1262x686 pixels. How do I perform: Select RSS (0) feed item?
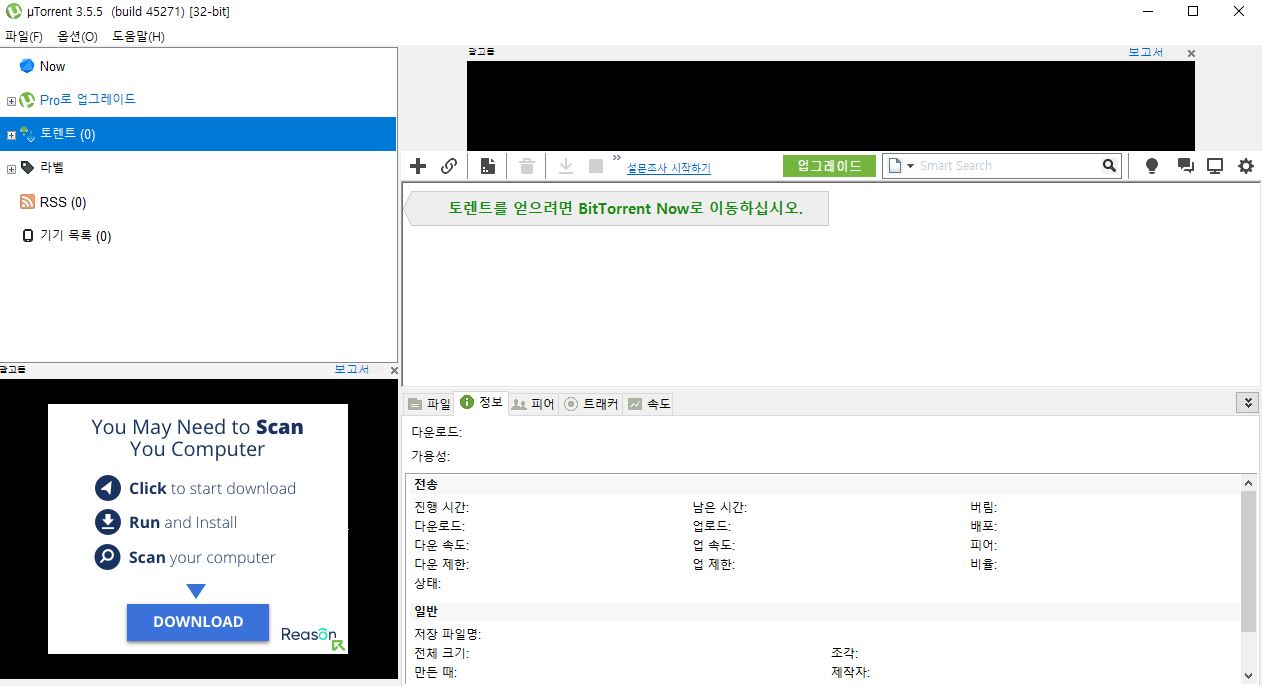tap(63, 202)
